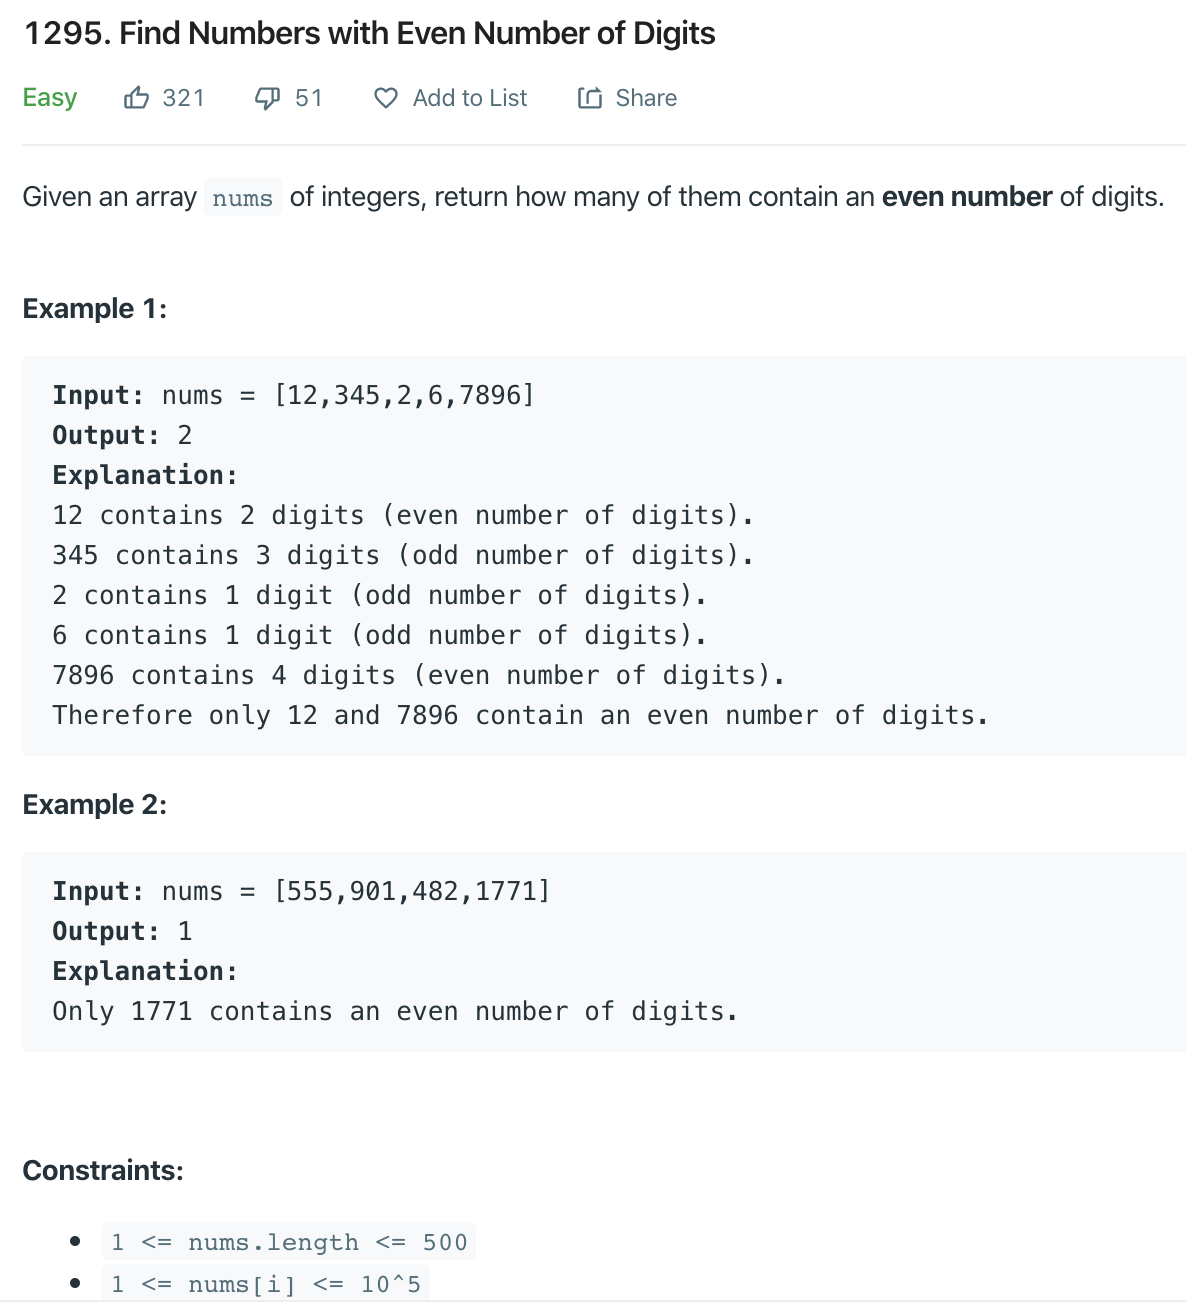Click the nums[i] <= 10^5 constraint
This screenshot has height=1308, width=1186.
pyautogui.click(x=266, y=1284)
